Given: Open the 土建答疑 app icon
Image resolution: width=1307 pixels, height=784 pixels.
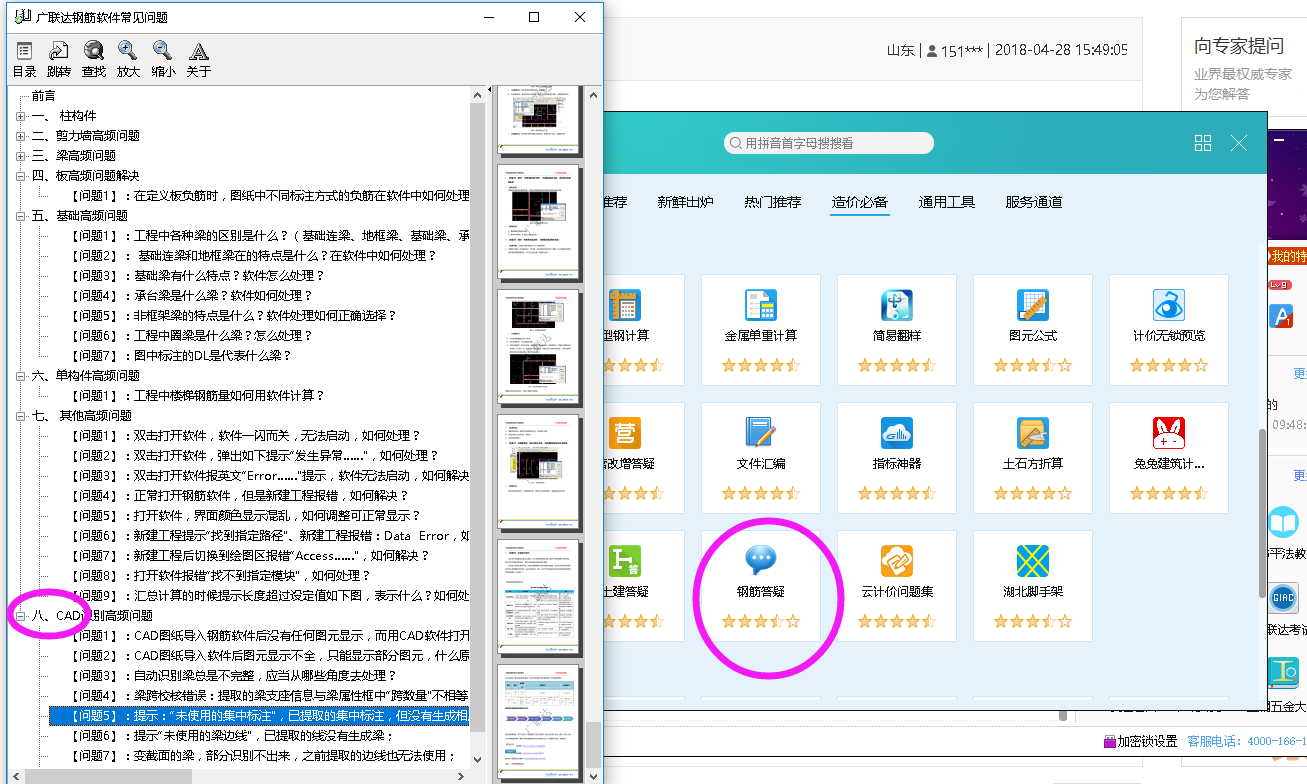Looking at the screenshot, I should tap(625, 561).
